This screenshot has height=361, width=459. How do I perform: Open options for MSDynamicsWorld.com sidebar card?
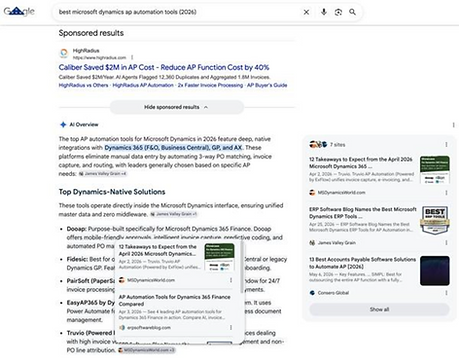446,193
